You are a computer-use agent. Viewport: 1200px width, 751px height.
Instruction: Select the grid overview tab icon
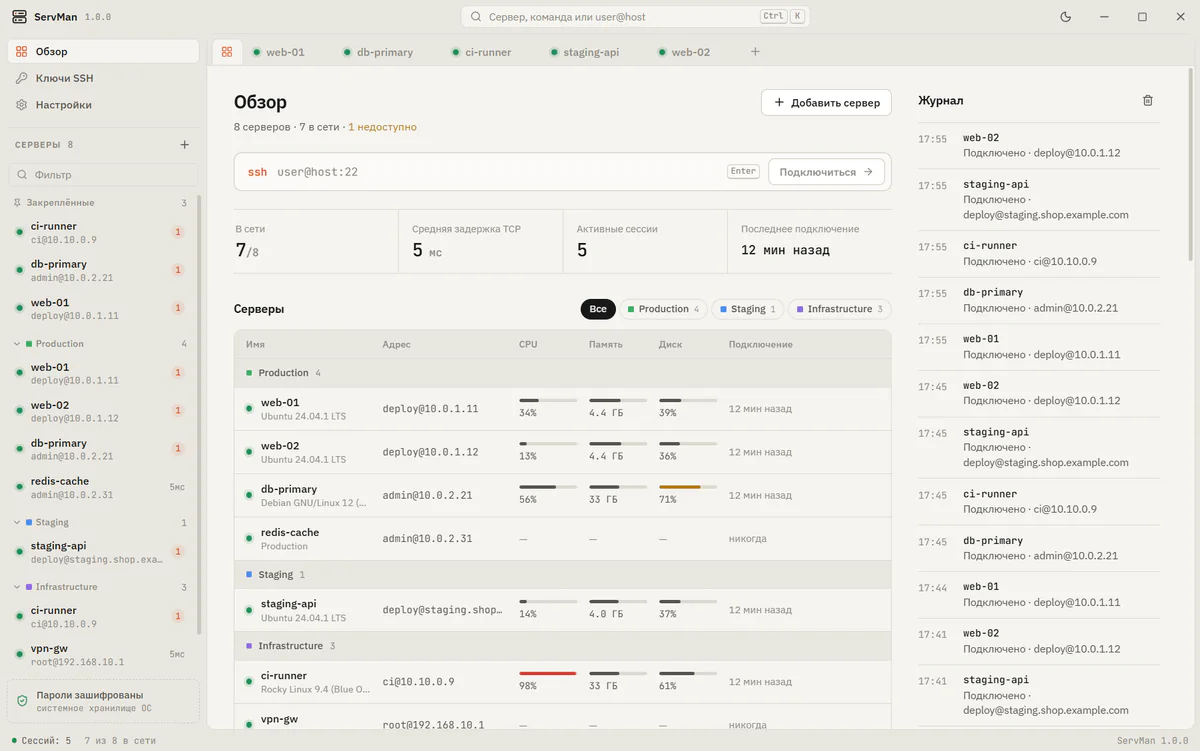[227, 52]
